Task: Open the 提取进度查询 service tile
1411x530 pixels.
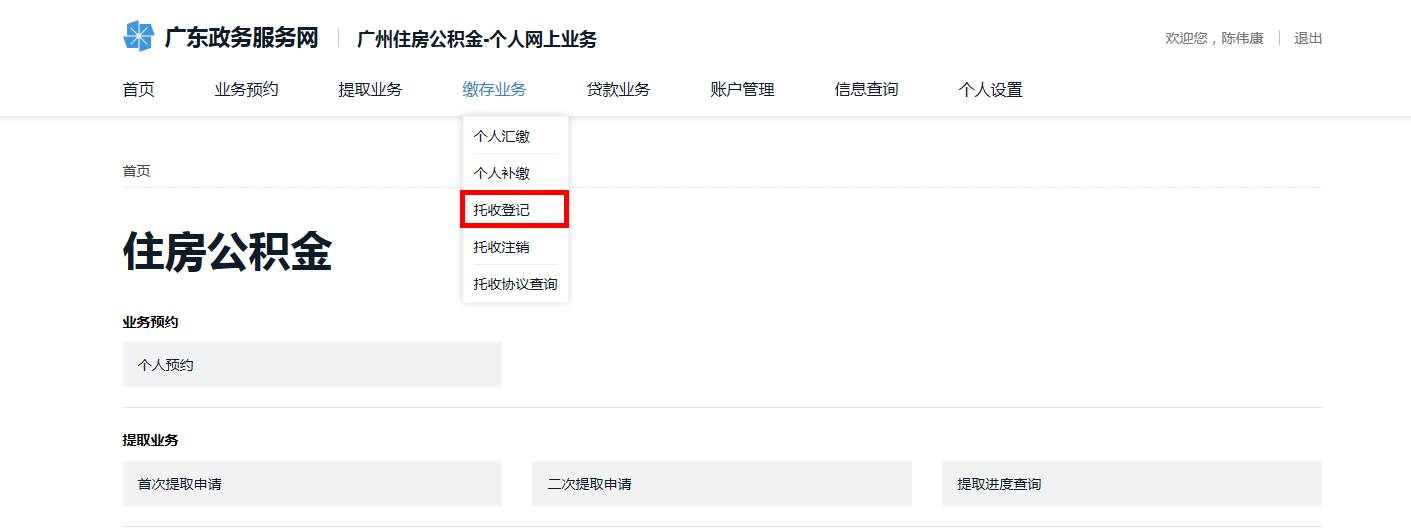Action: [1131, 484]
